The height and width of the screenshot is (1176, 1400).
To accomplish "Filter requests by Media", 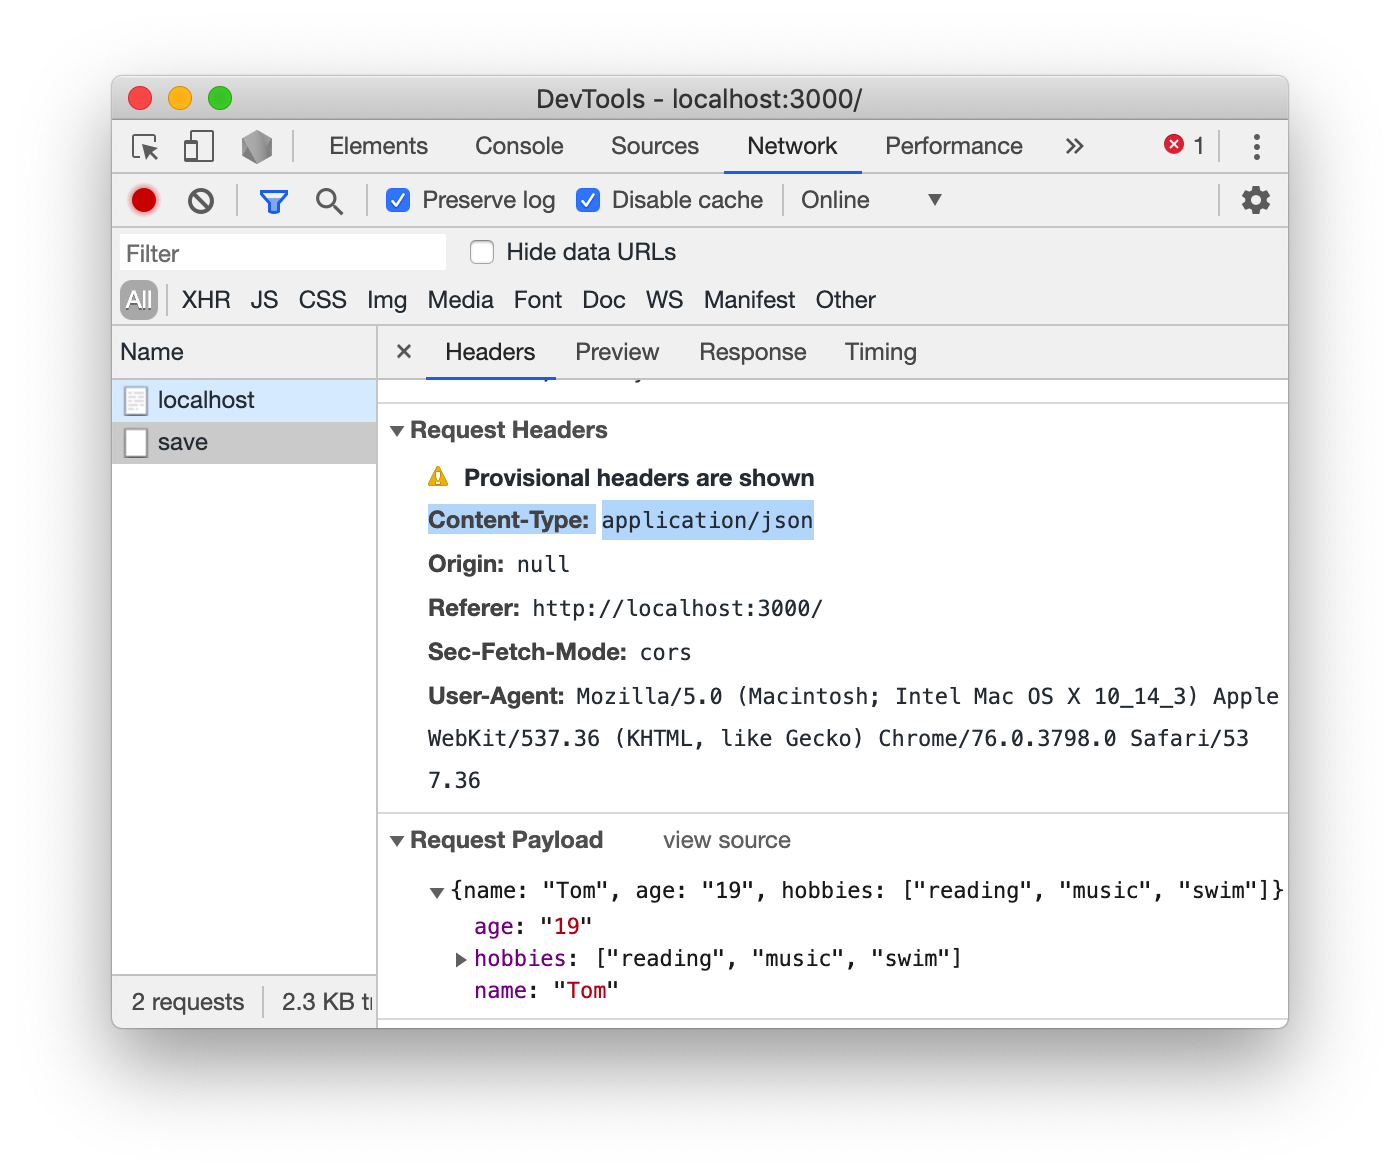I will [x=460, y=300].
